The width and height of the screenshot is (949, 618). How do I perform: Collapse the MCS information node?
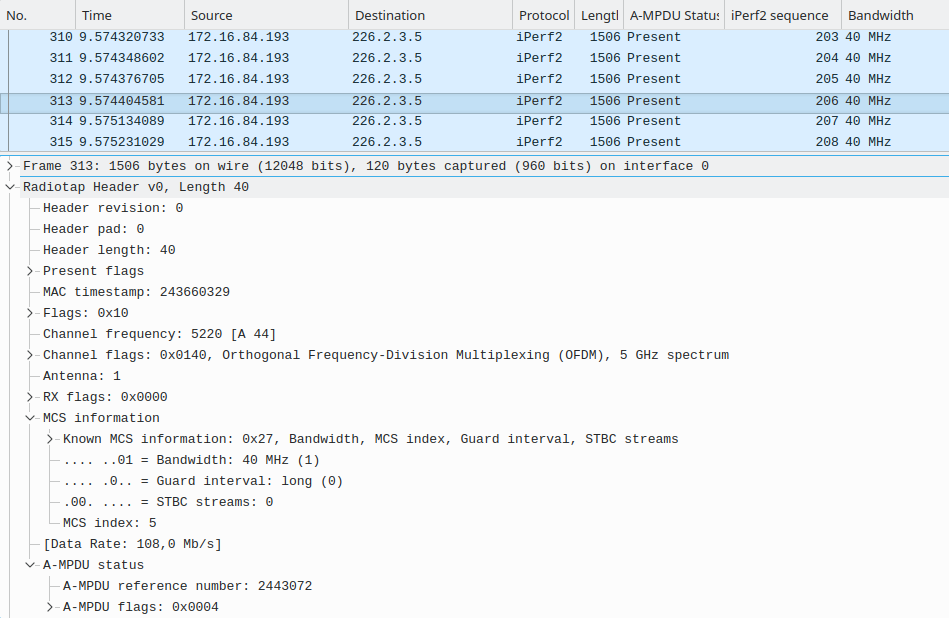(x=30, y=418)
